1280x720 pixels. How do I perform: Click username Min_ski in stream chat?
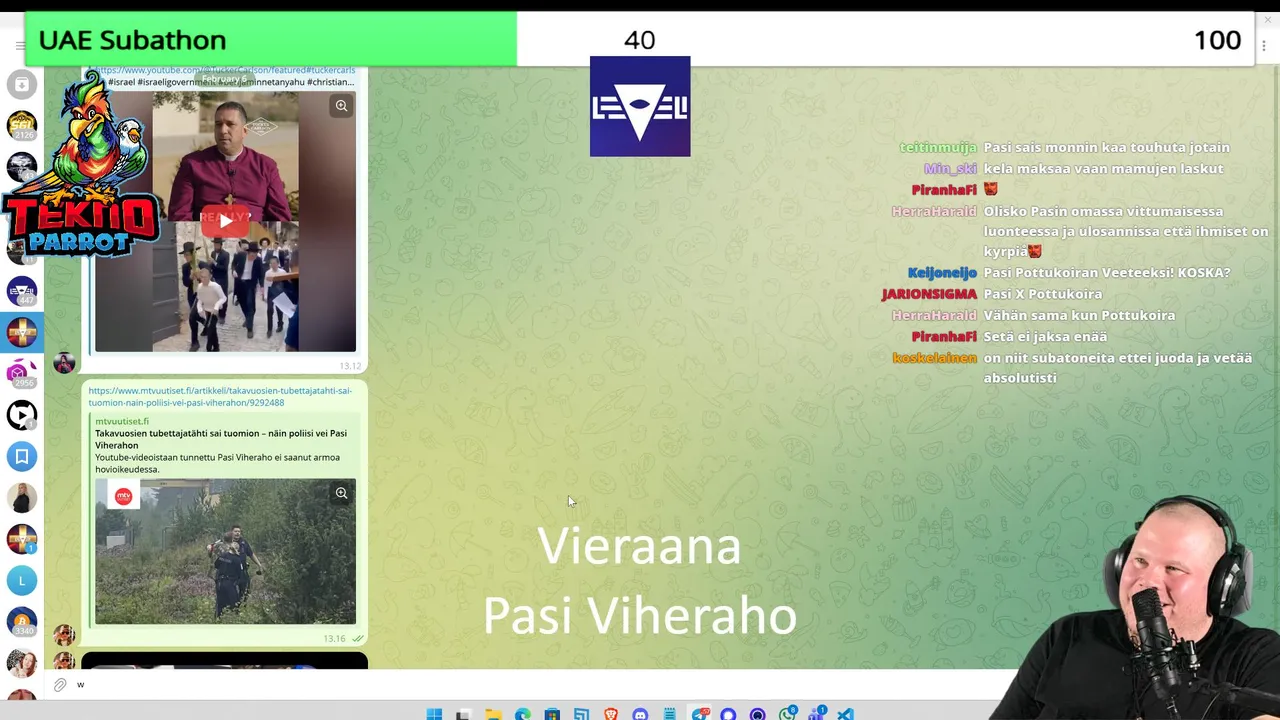[950, 168]
